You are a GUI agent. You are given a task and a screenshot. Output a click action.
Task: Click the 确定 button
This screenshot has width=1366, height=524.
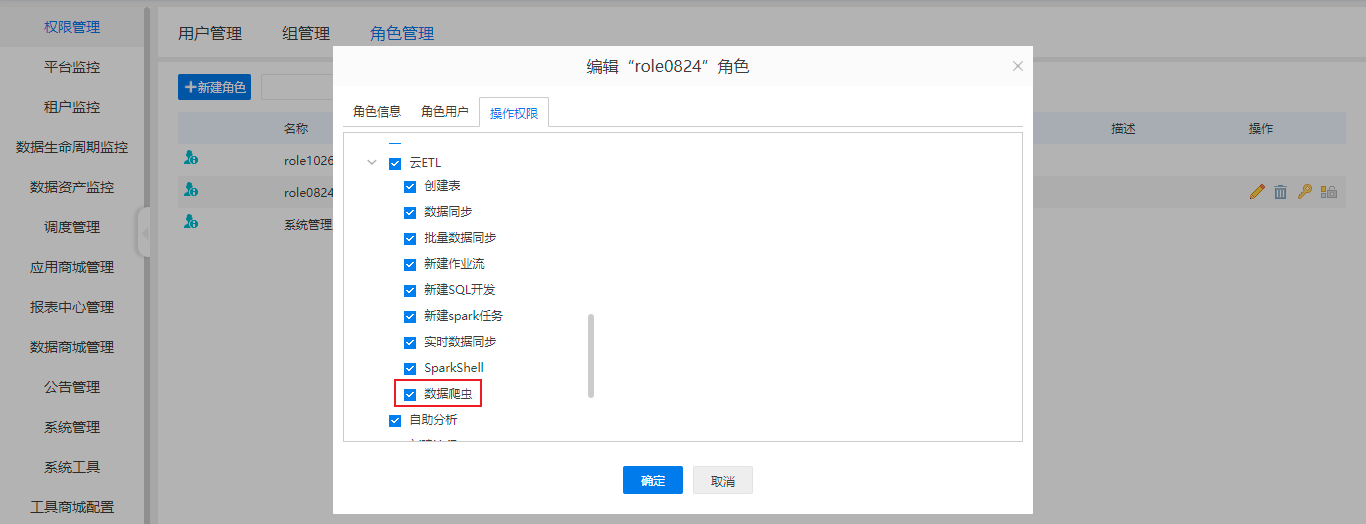pyautogui.click(x=653, y=480)
